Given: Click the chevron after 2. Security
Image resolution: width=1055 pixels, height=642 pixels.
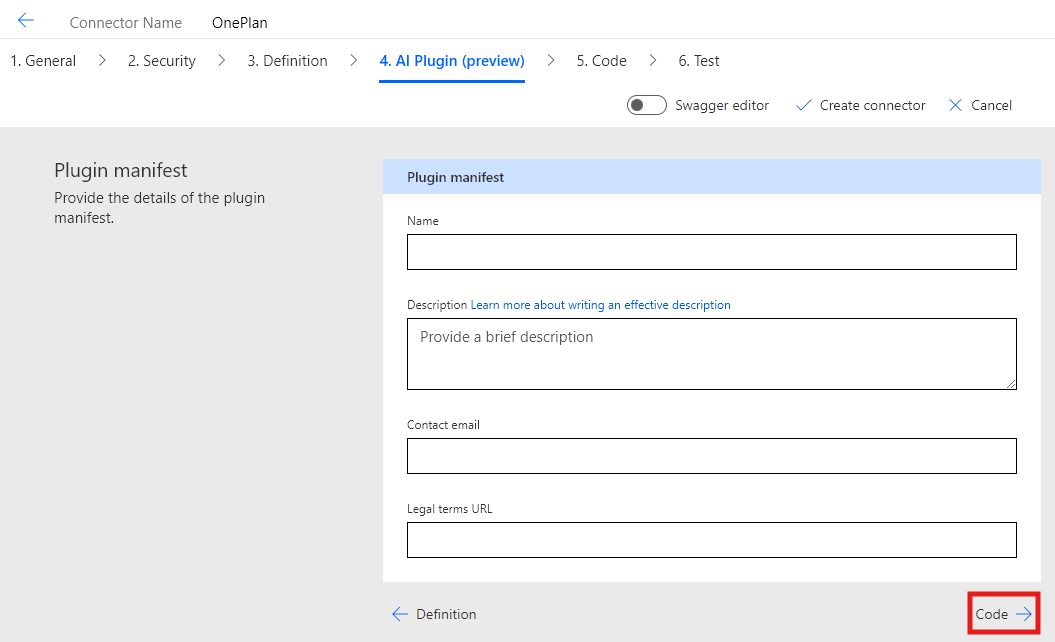Looking at the screenshot, I should [x=221, y=61].
